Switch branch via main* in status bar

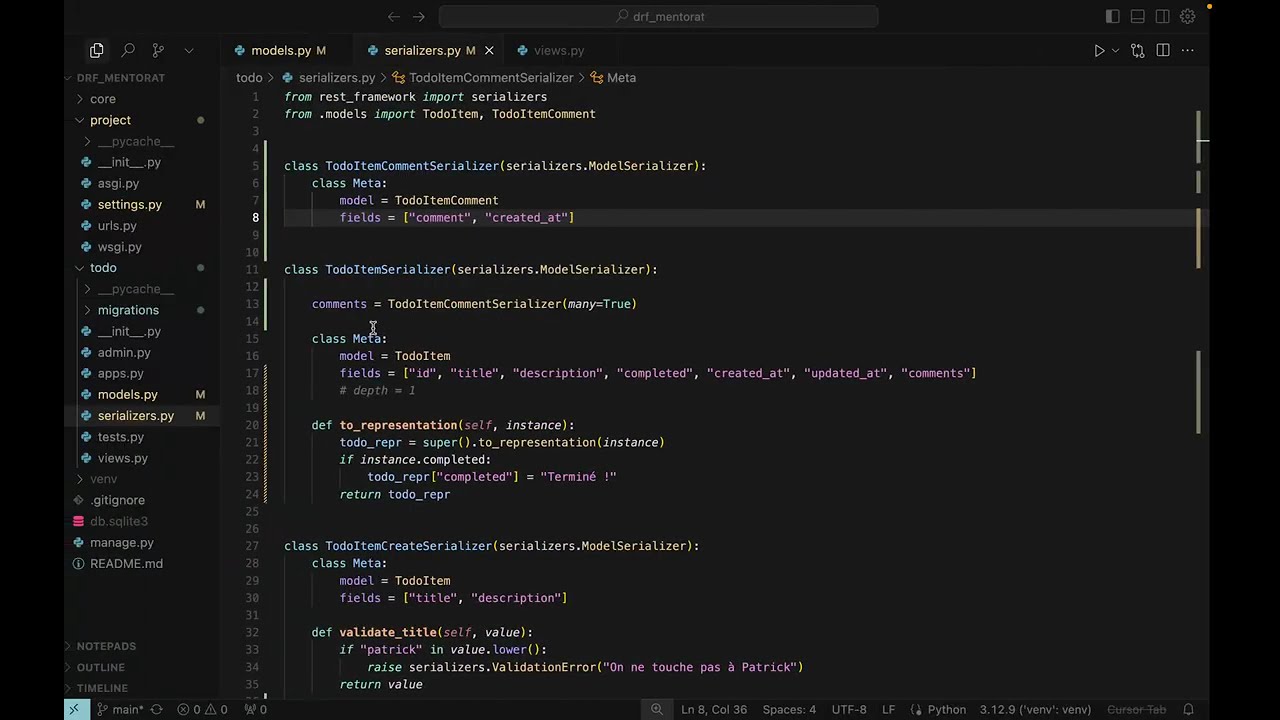coord(120,709)
